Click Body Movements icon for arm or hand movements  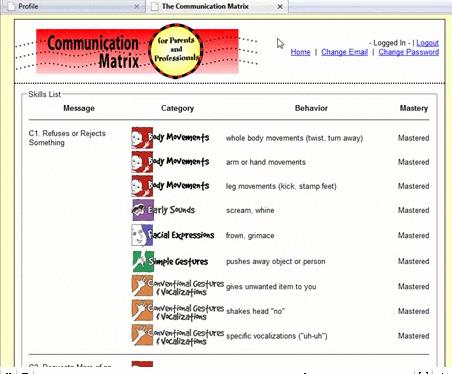click(x=142, y=162)
